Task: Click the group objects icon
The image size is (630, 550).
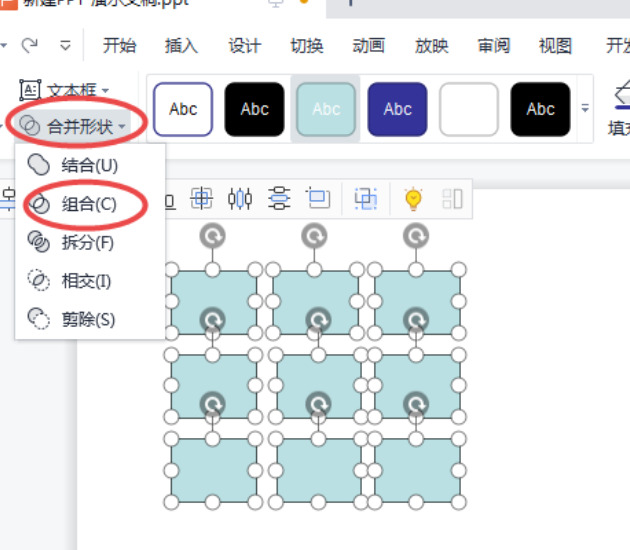Action: point(366,198)
